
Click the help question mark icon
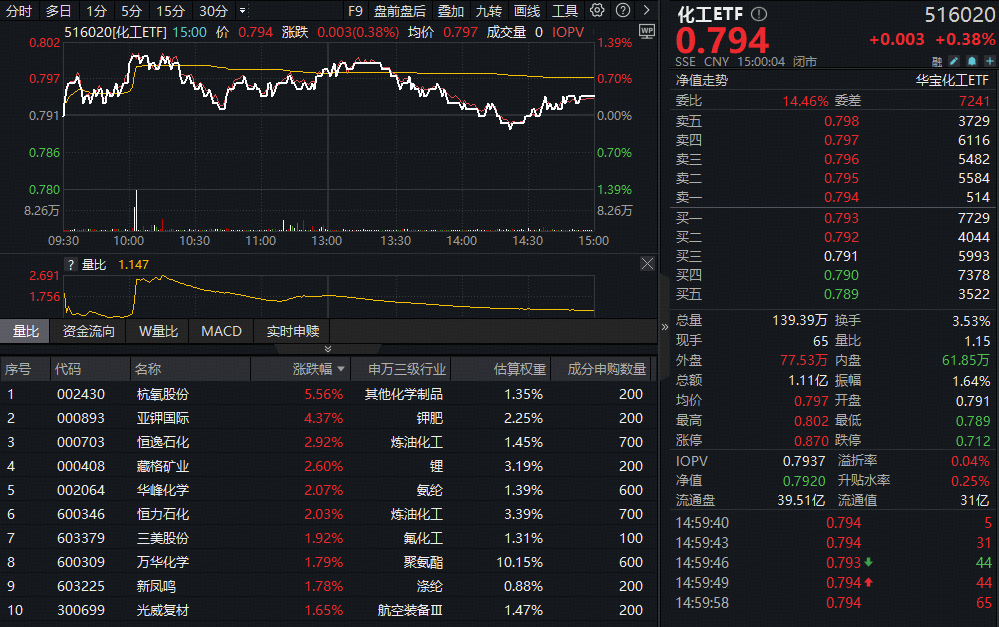pos(623,11)
